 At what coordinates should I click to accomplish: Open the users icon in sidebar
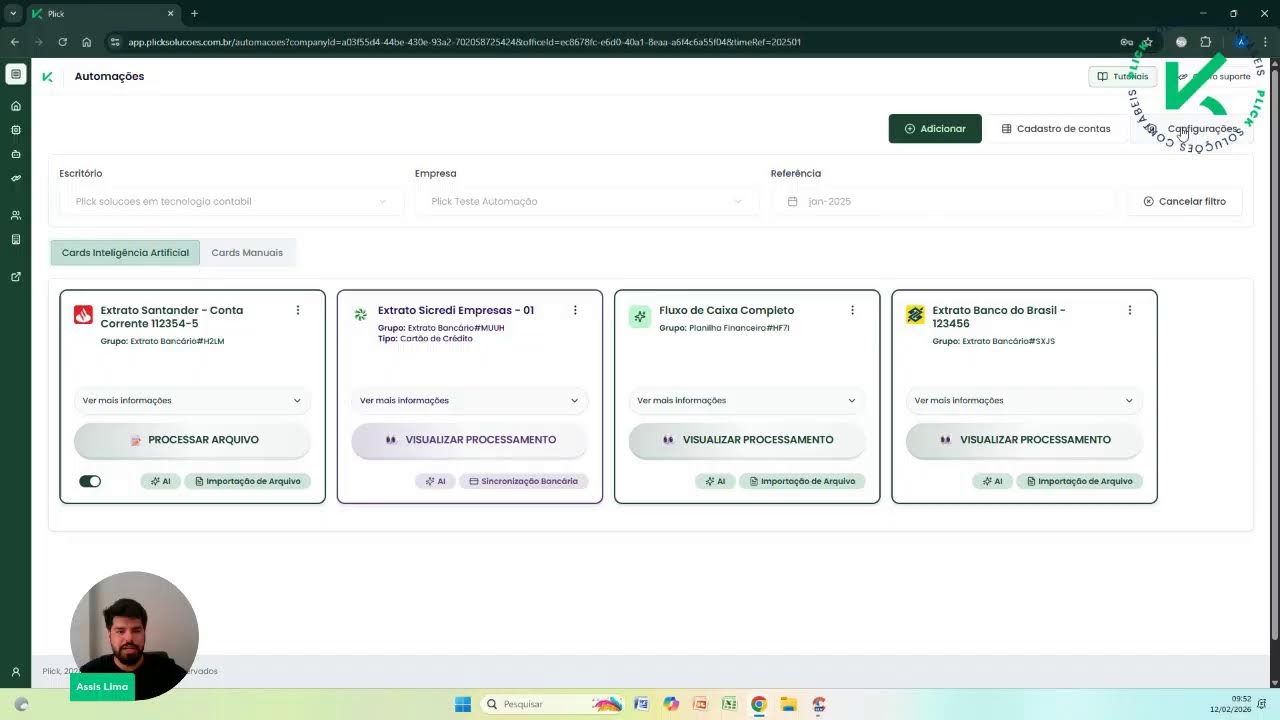(x=15, y=215)
